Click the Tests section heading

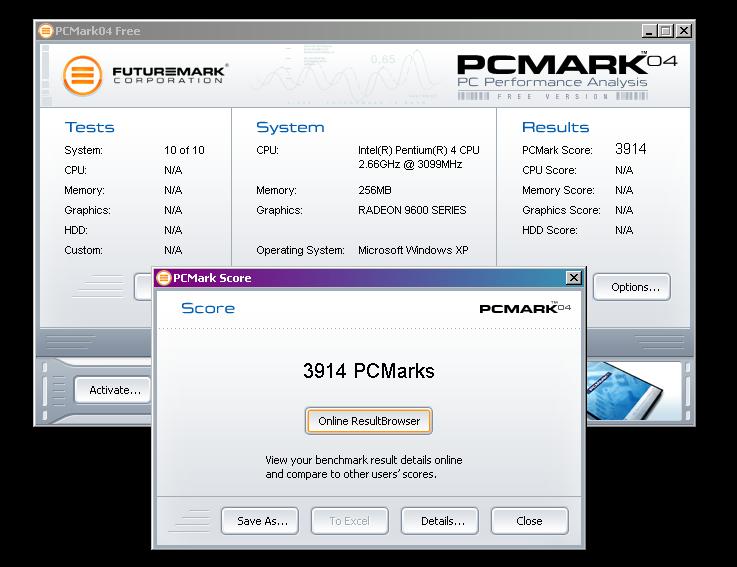89,127
